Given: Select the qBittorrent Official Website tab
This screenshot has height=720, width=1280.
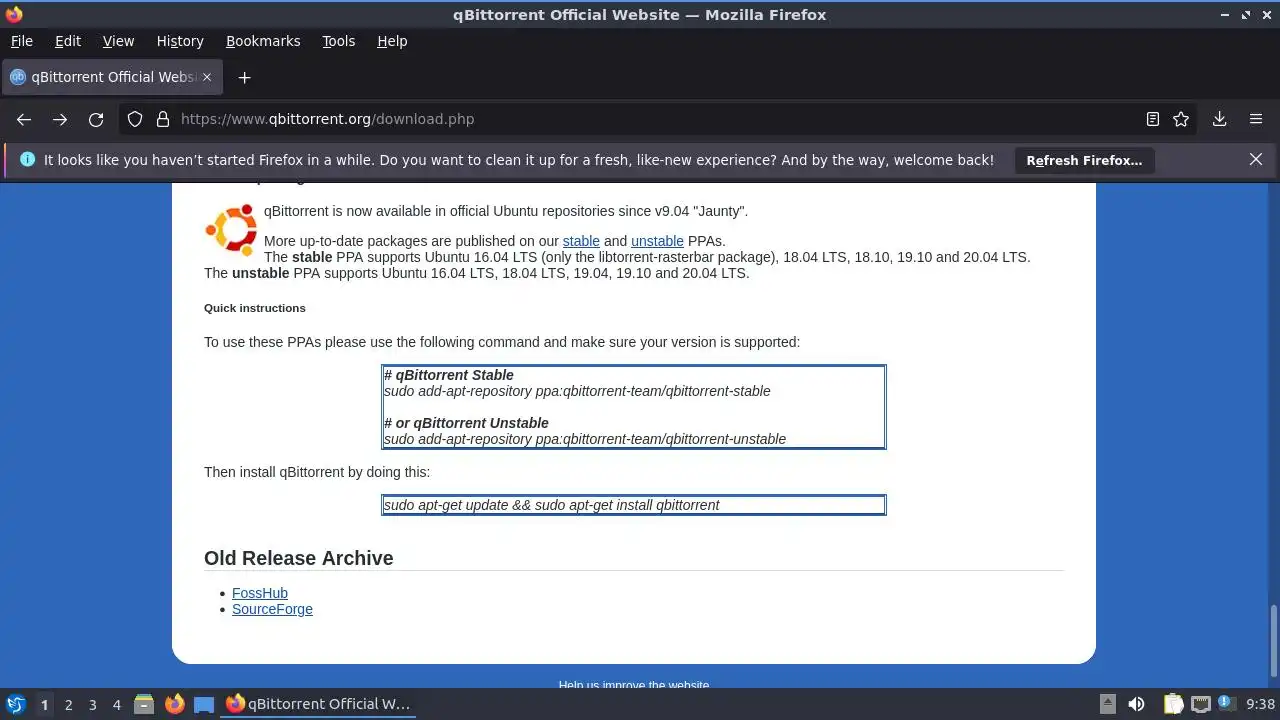Looking at the screenshot, I should tap(110, 77).
